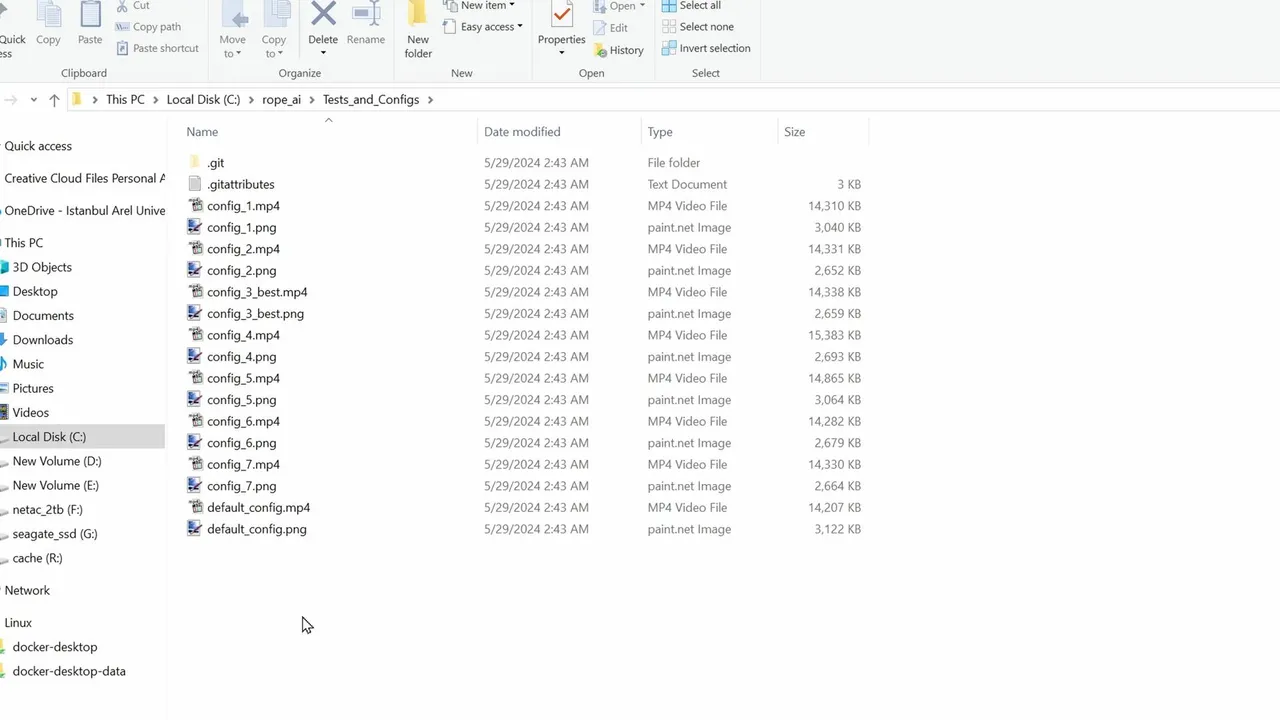Click the Delete icon in the ribbon
This screenshot has width=1280, height=720.
pyautogui.click(x=323, y=15)
